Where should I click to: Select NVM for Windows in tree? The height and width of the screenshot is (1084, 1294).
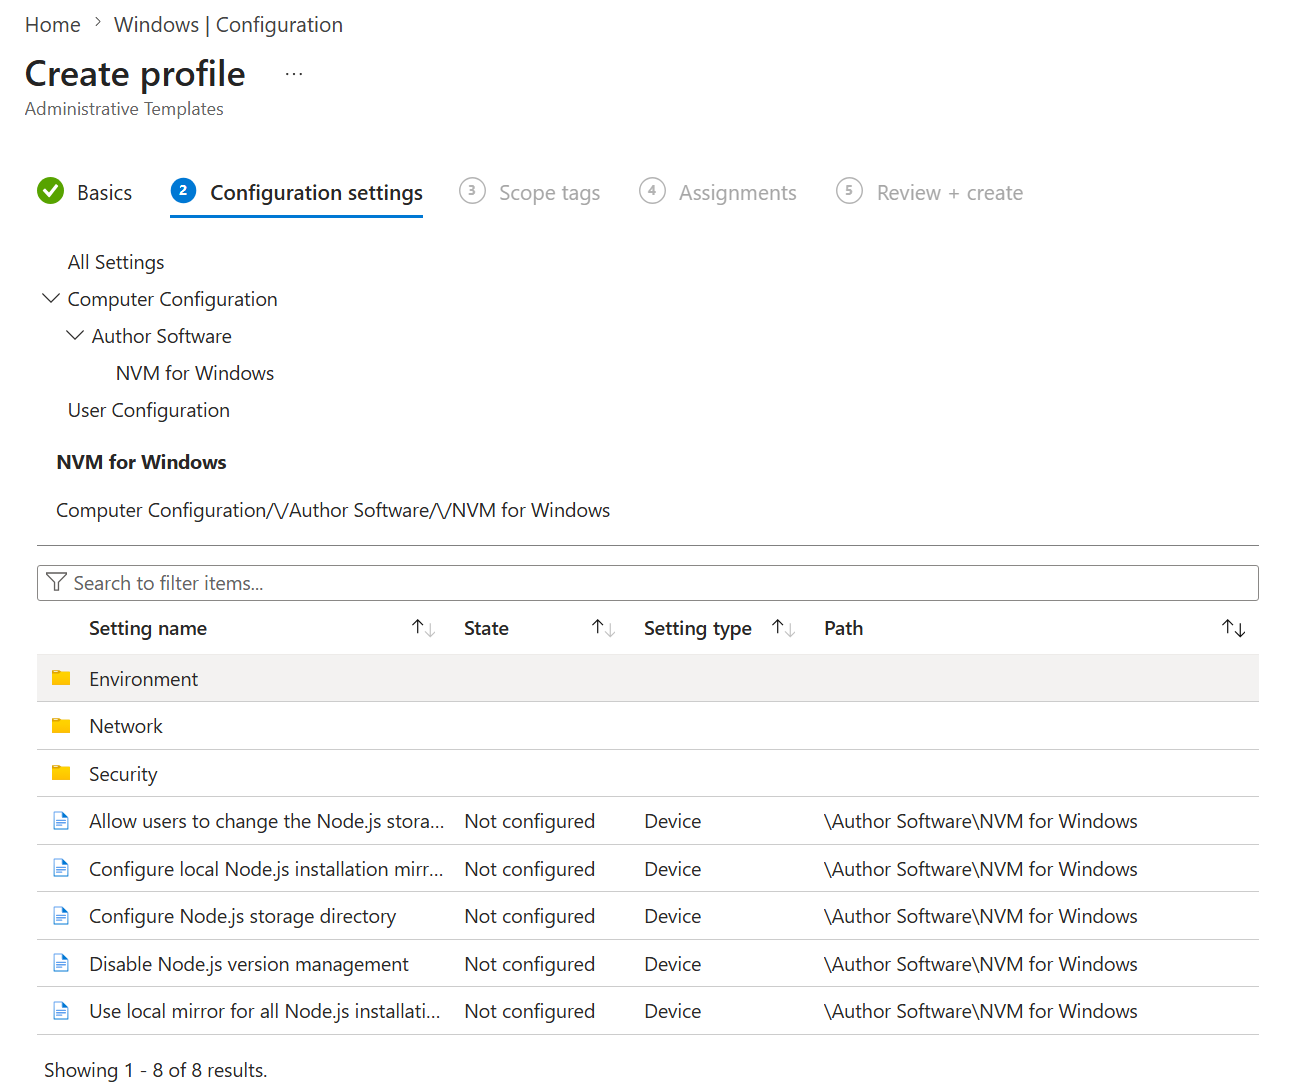(x=195, y=373)
